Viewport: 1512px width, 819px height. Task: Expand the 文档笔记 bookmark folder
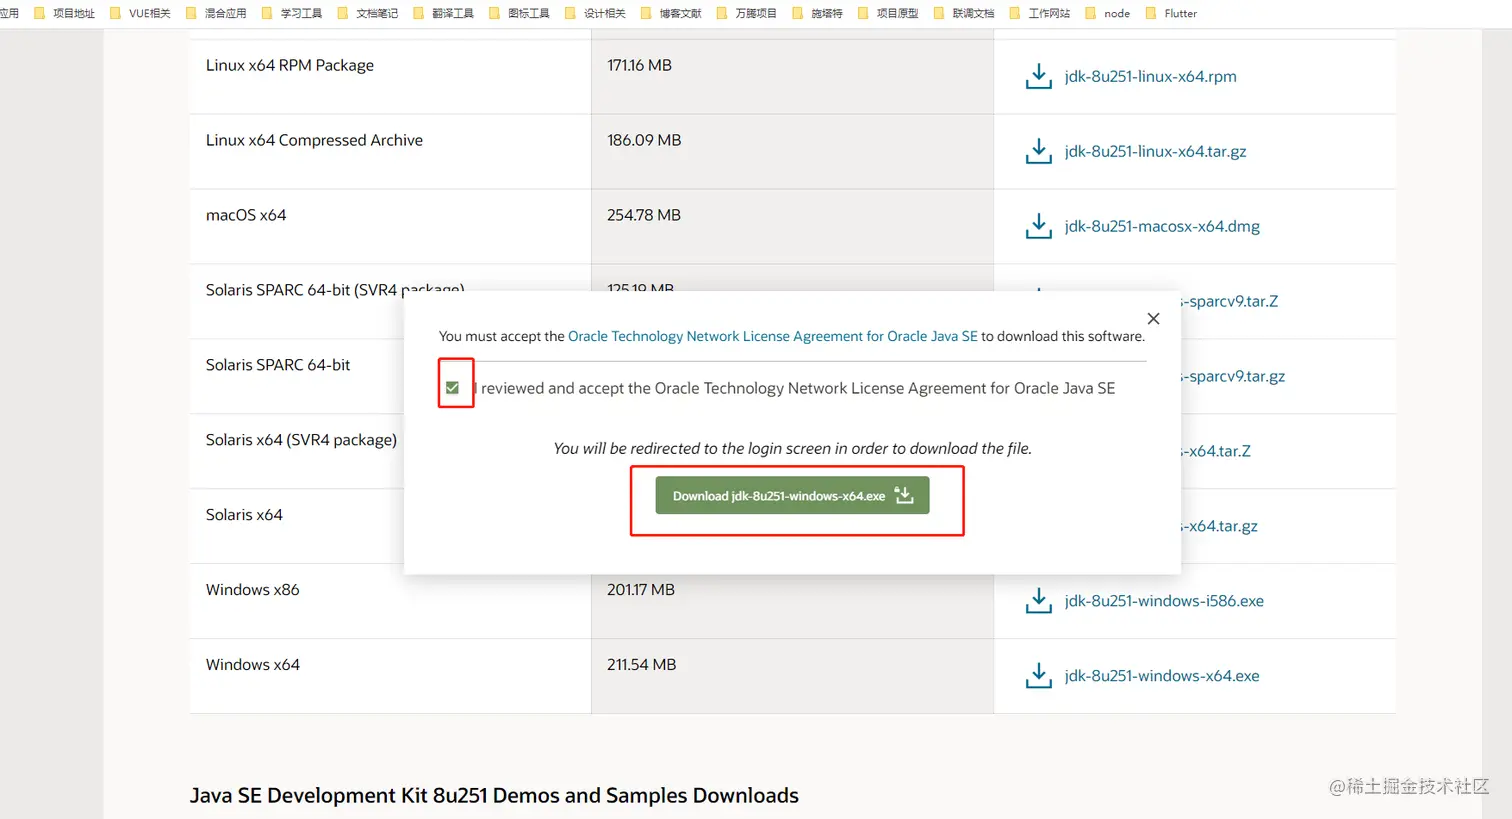coord(368,13)
